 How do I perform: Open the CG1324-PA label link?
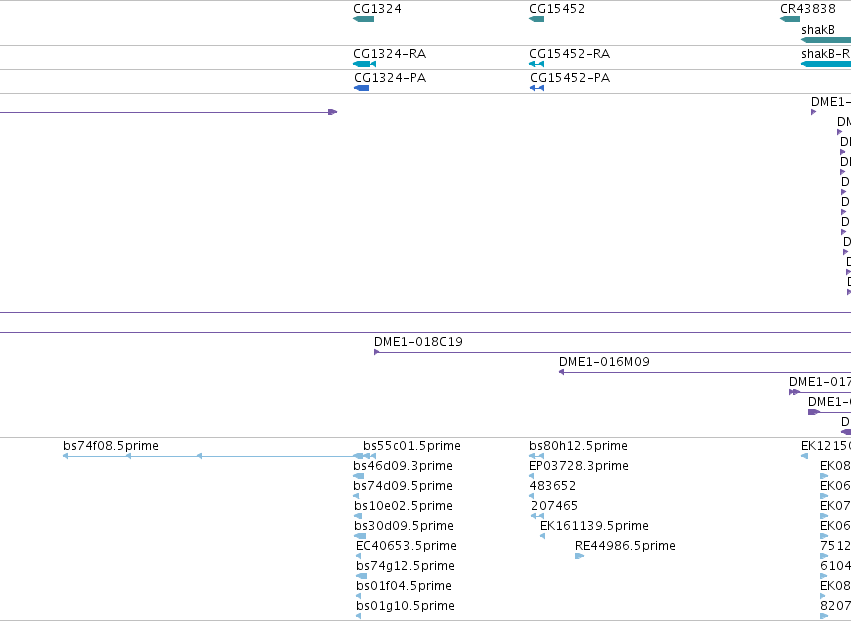click(390, 78)
